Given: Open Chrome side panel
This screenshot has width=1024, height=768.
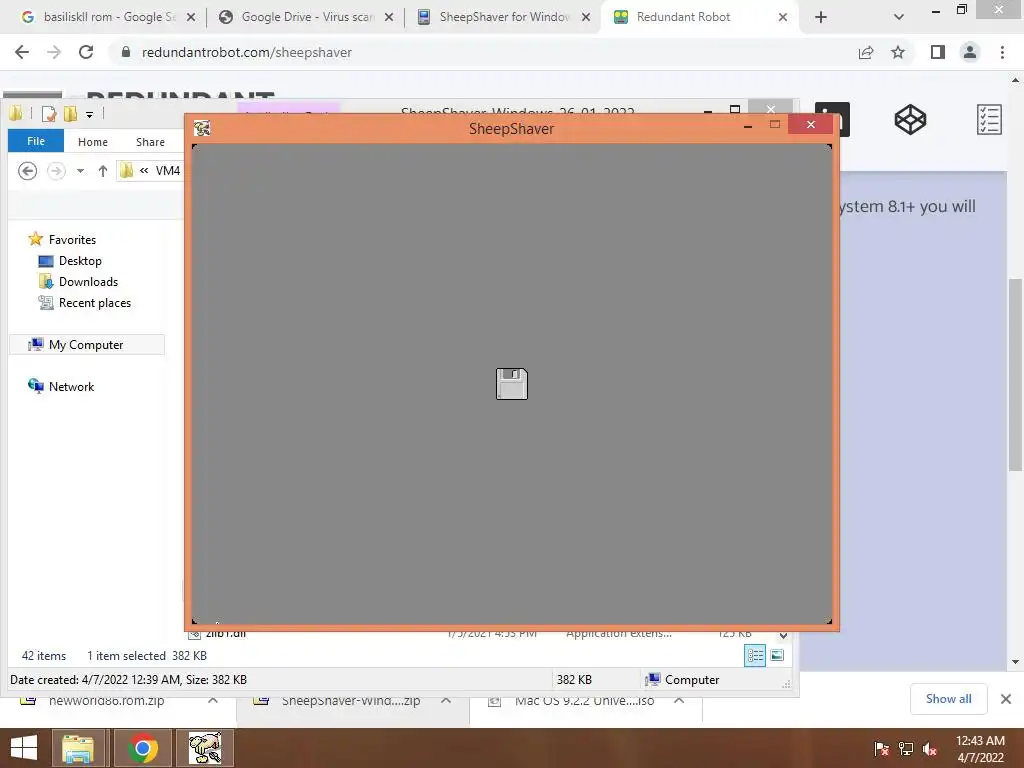Looking at the screenshot, I should [x=938, y=52].
